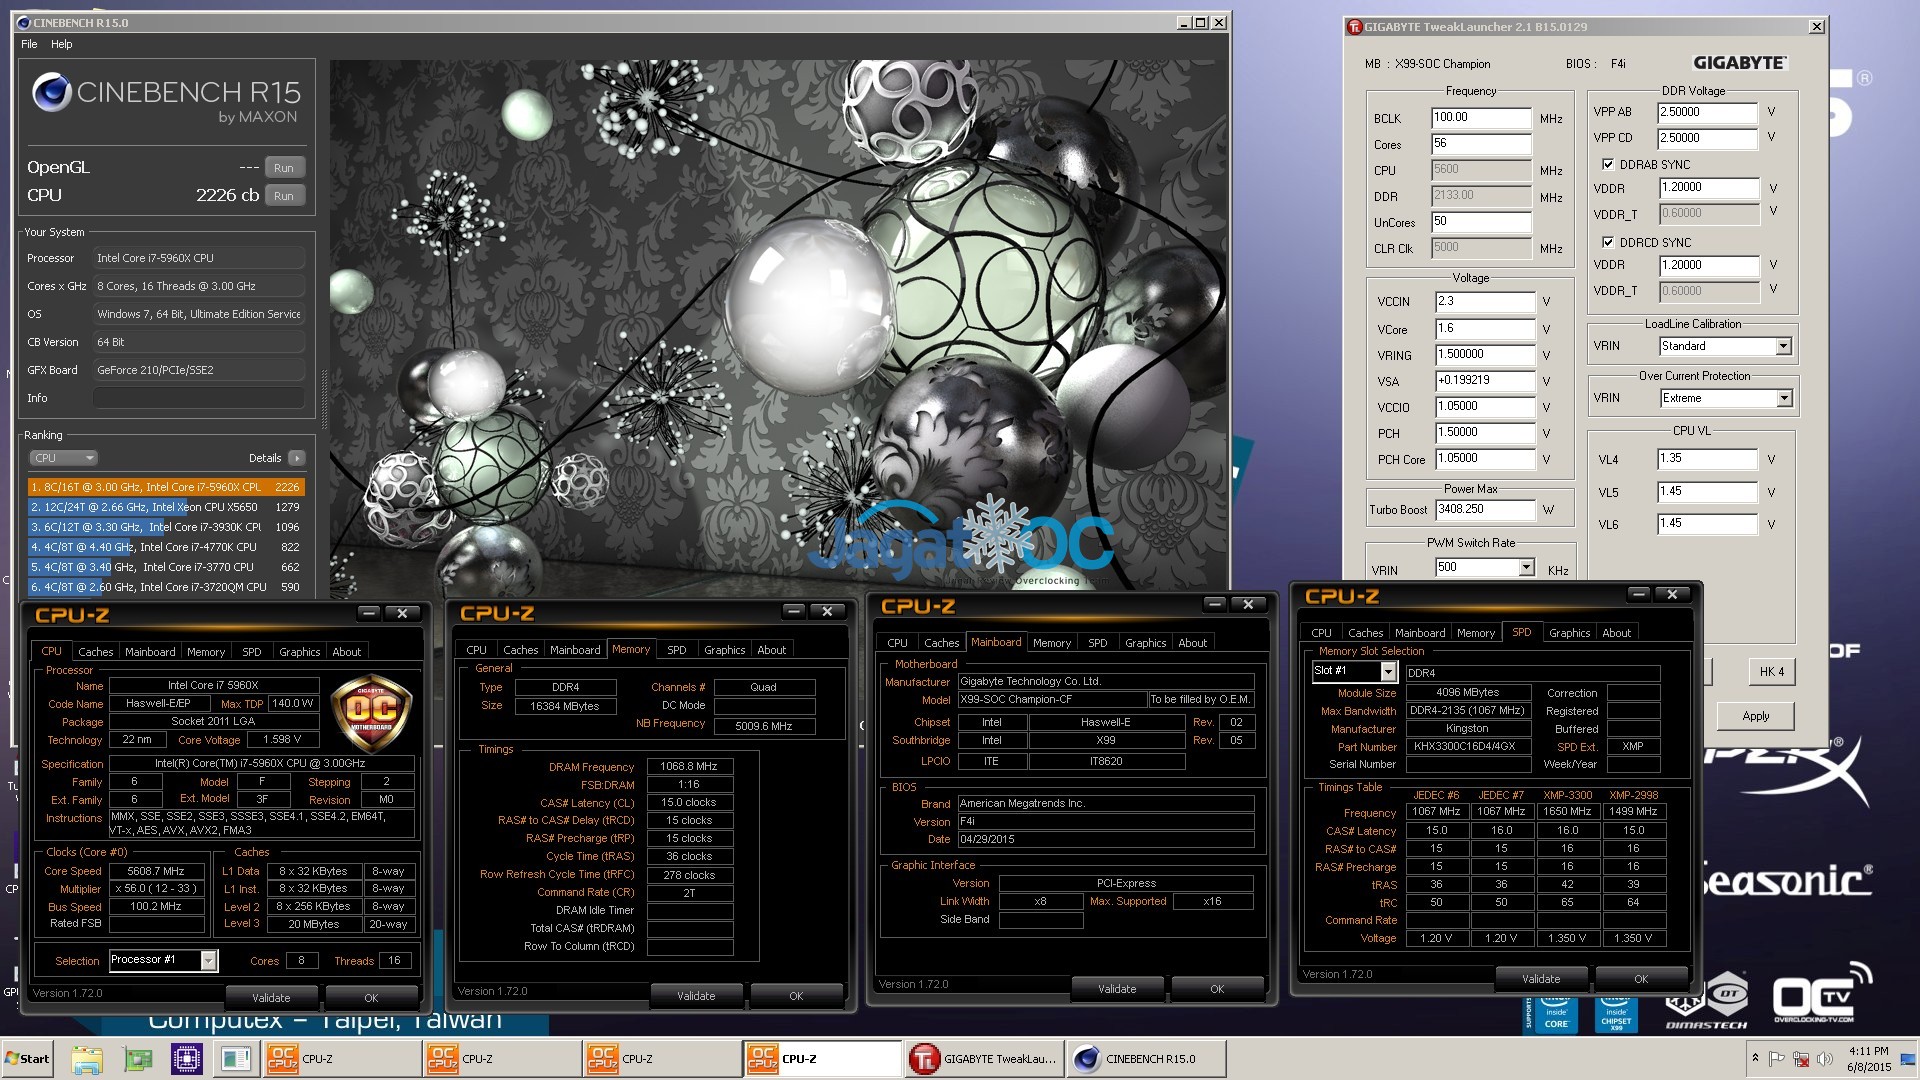The image size is (1920, 1080).
Task: Run the CPU benchmark
Action: point(284,196)
